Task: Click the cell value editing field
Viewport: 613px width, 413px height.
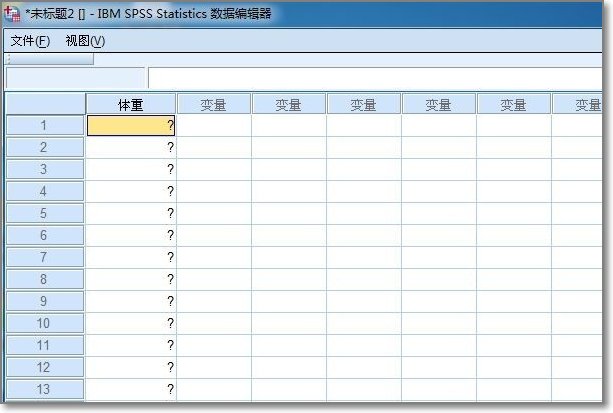Action: pyautogui.click(x=375, y=78)
